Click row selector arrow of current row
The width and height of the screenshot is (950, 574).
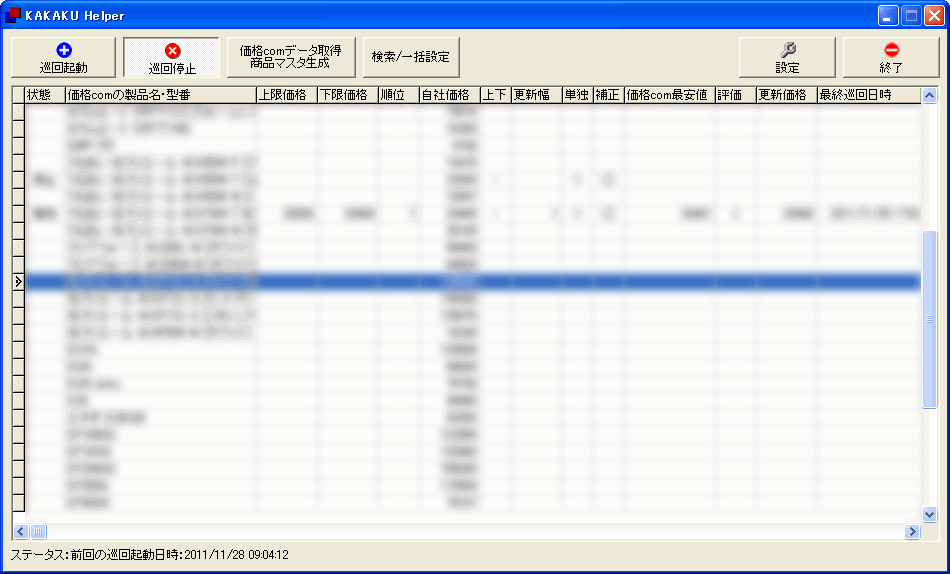(18, 281)
